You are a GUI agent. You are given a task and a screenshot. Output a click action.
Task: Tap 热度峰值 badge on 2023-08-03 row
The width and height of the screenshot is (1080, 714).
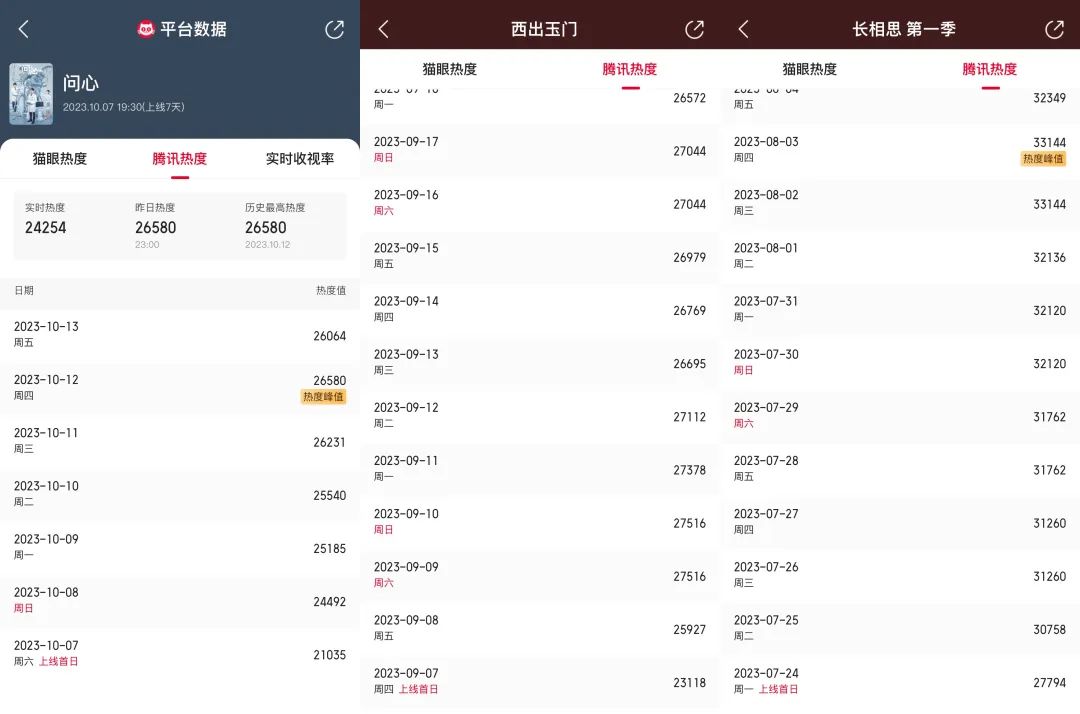[x=1043, y=159]
